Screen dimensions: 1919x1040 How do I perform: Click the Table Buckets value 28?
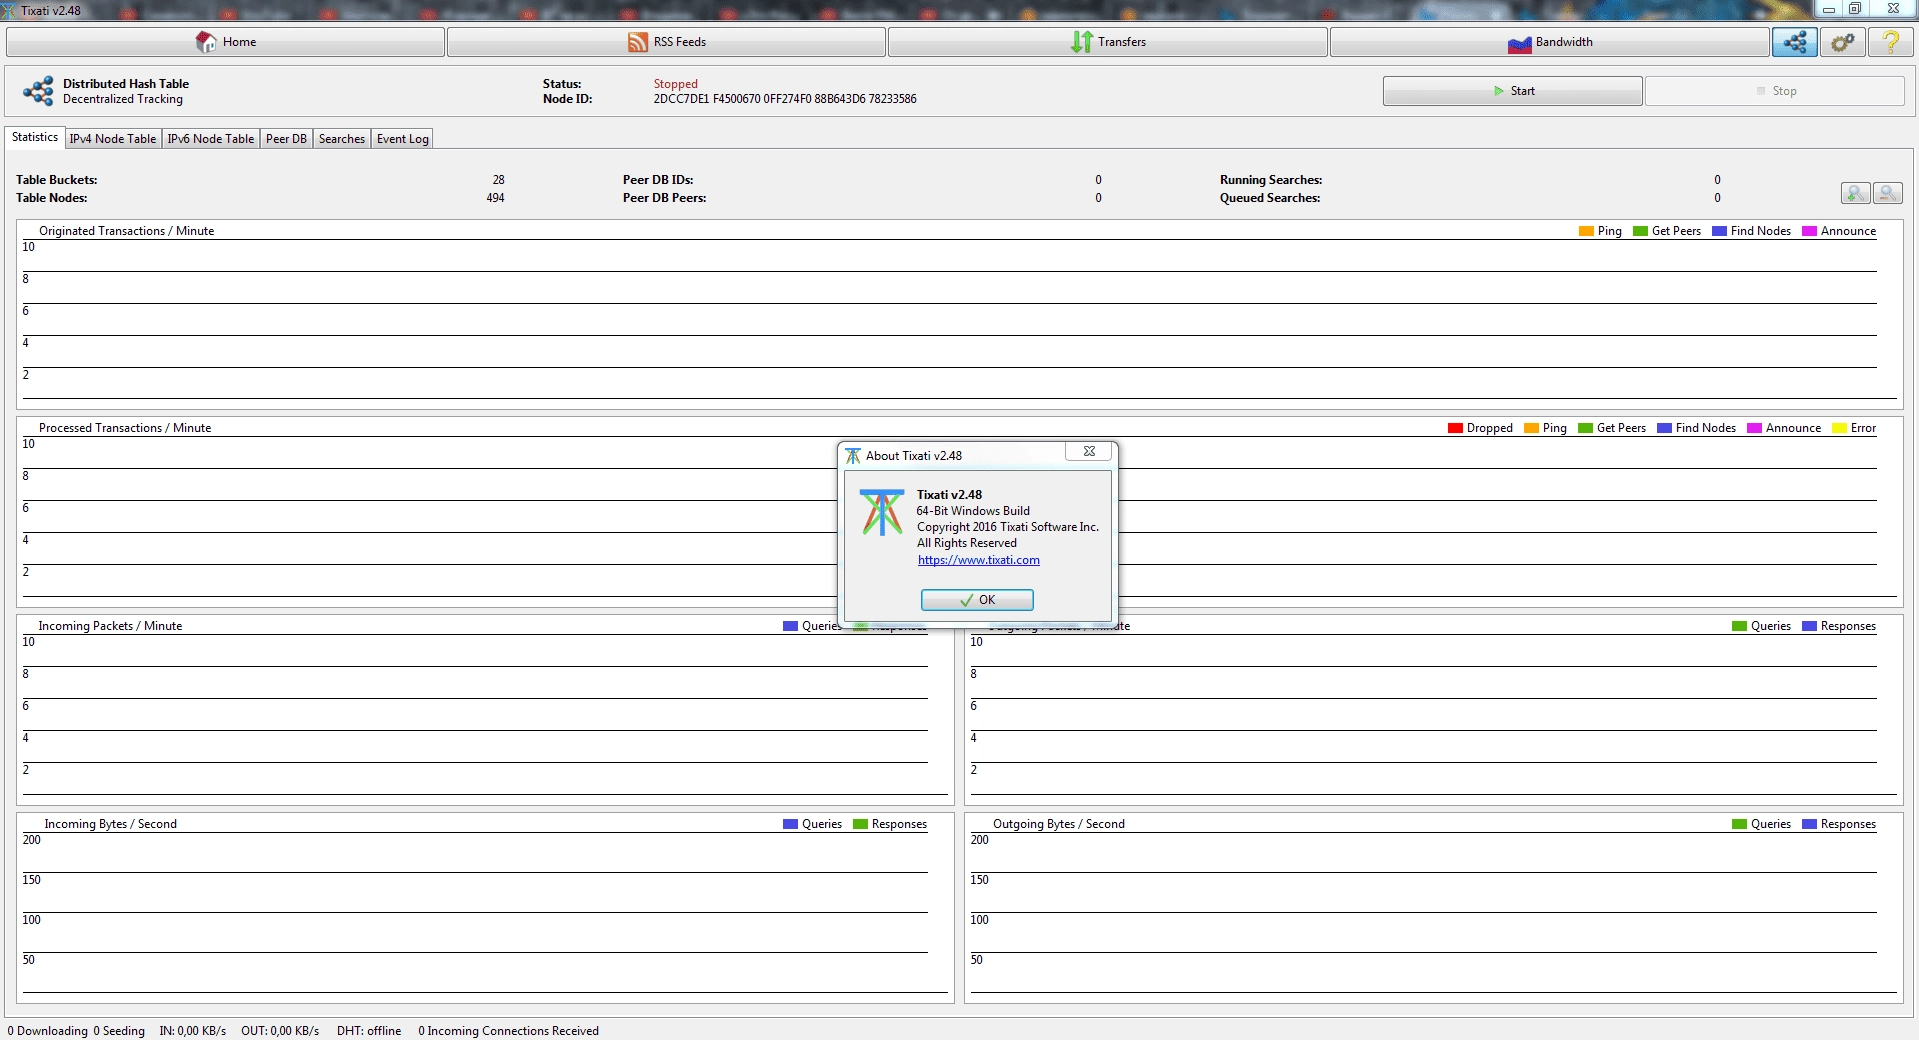(498, 180)
